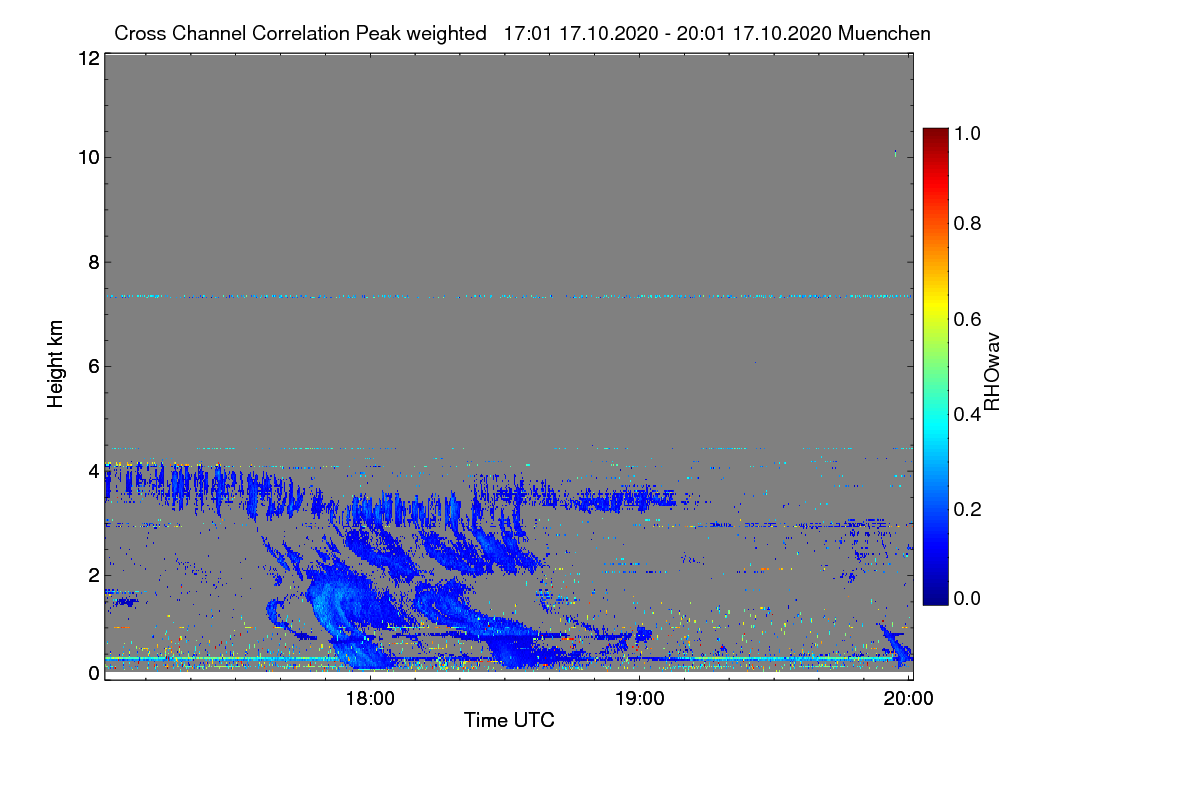Click the colorbar value '1.0'

[x=968, y=131]
